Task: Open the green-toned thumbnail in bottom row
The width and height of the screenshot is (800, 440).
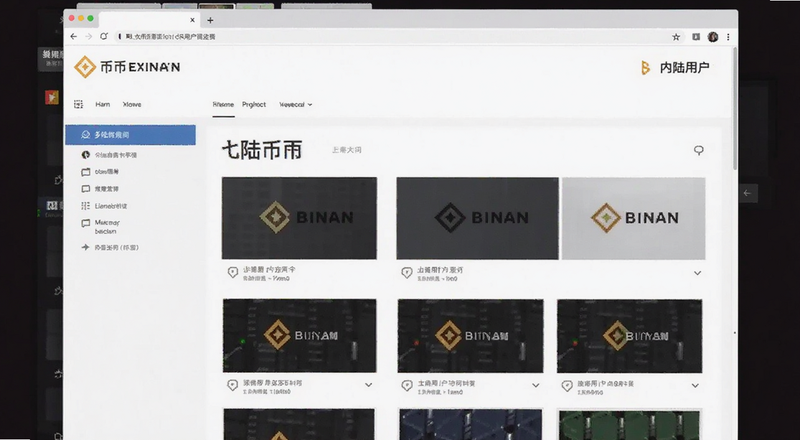Action: tap(630, 424)
